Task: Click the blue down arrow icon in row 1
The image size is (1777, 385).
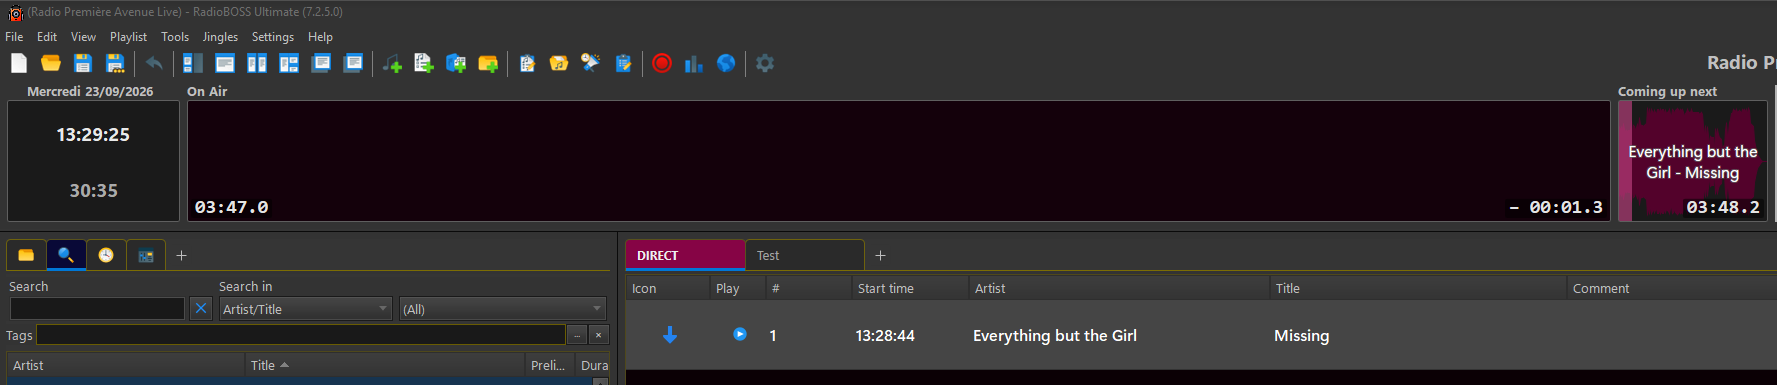Action: (x=670, y=335)
